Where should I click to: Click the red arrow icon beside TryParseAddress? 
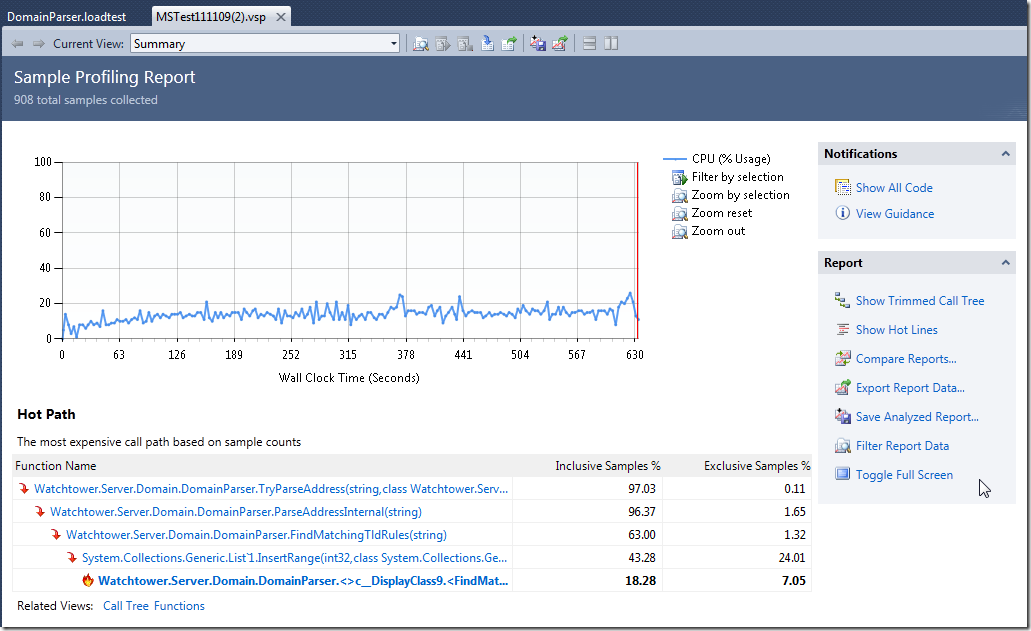tap(24, 488)
